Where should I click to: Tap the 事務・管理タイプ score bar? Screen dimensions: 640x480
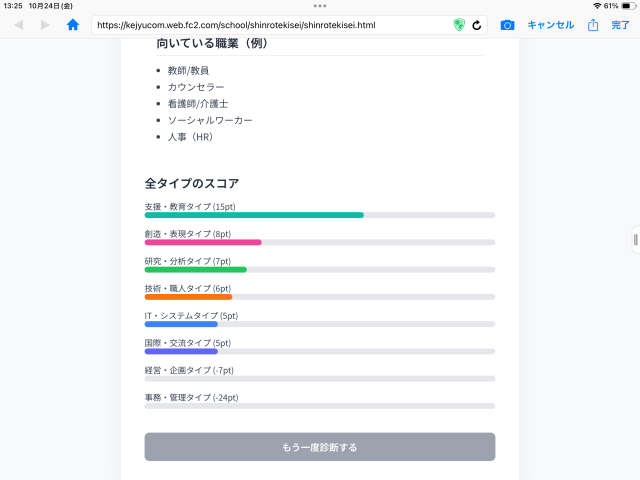point(319,405)
